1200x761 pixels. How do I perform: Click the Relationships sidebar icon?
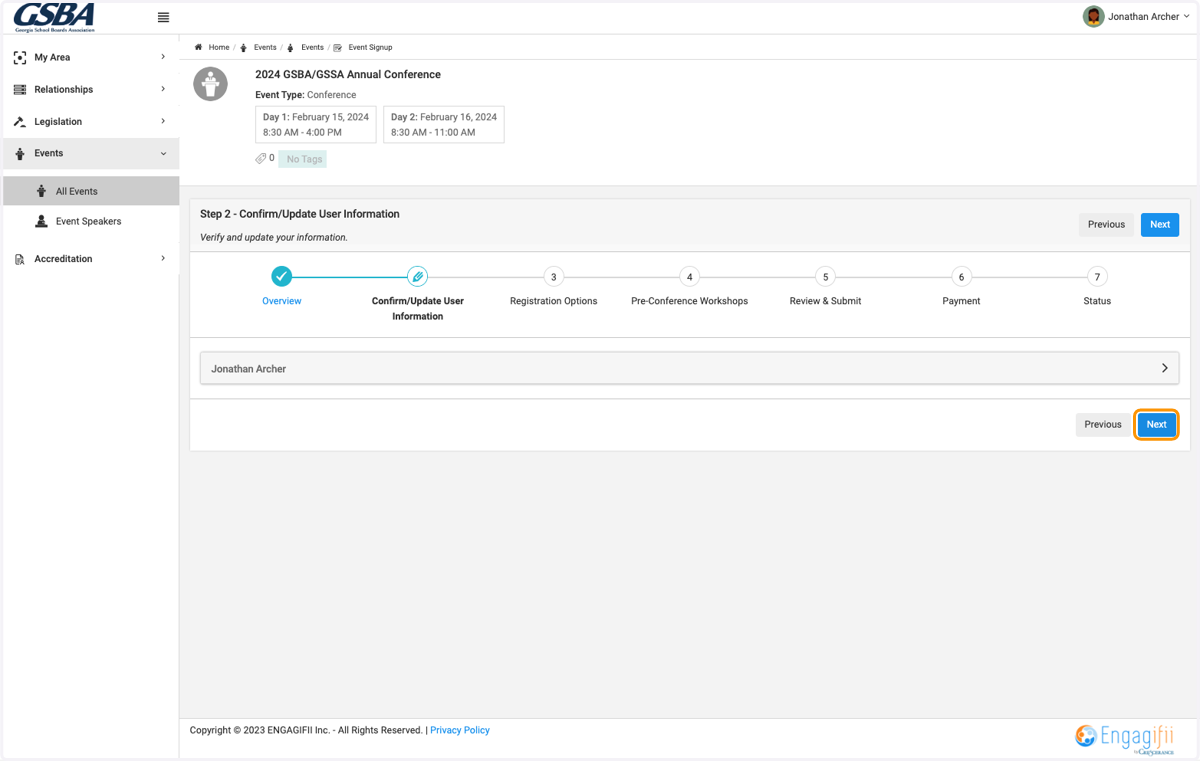click(x=20, y=90)
